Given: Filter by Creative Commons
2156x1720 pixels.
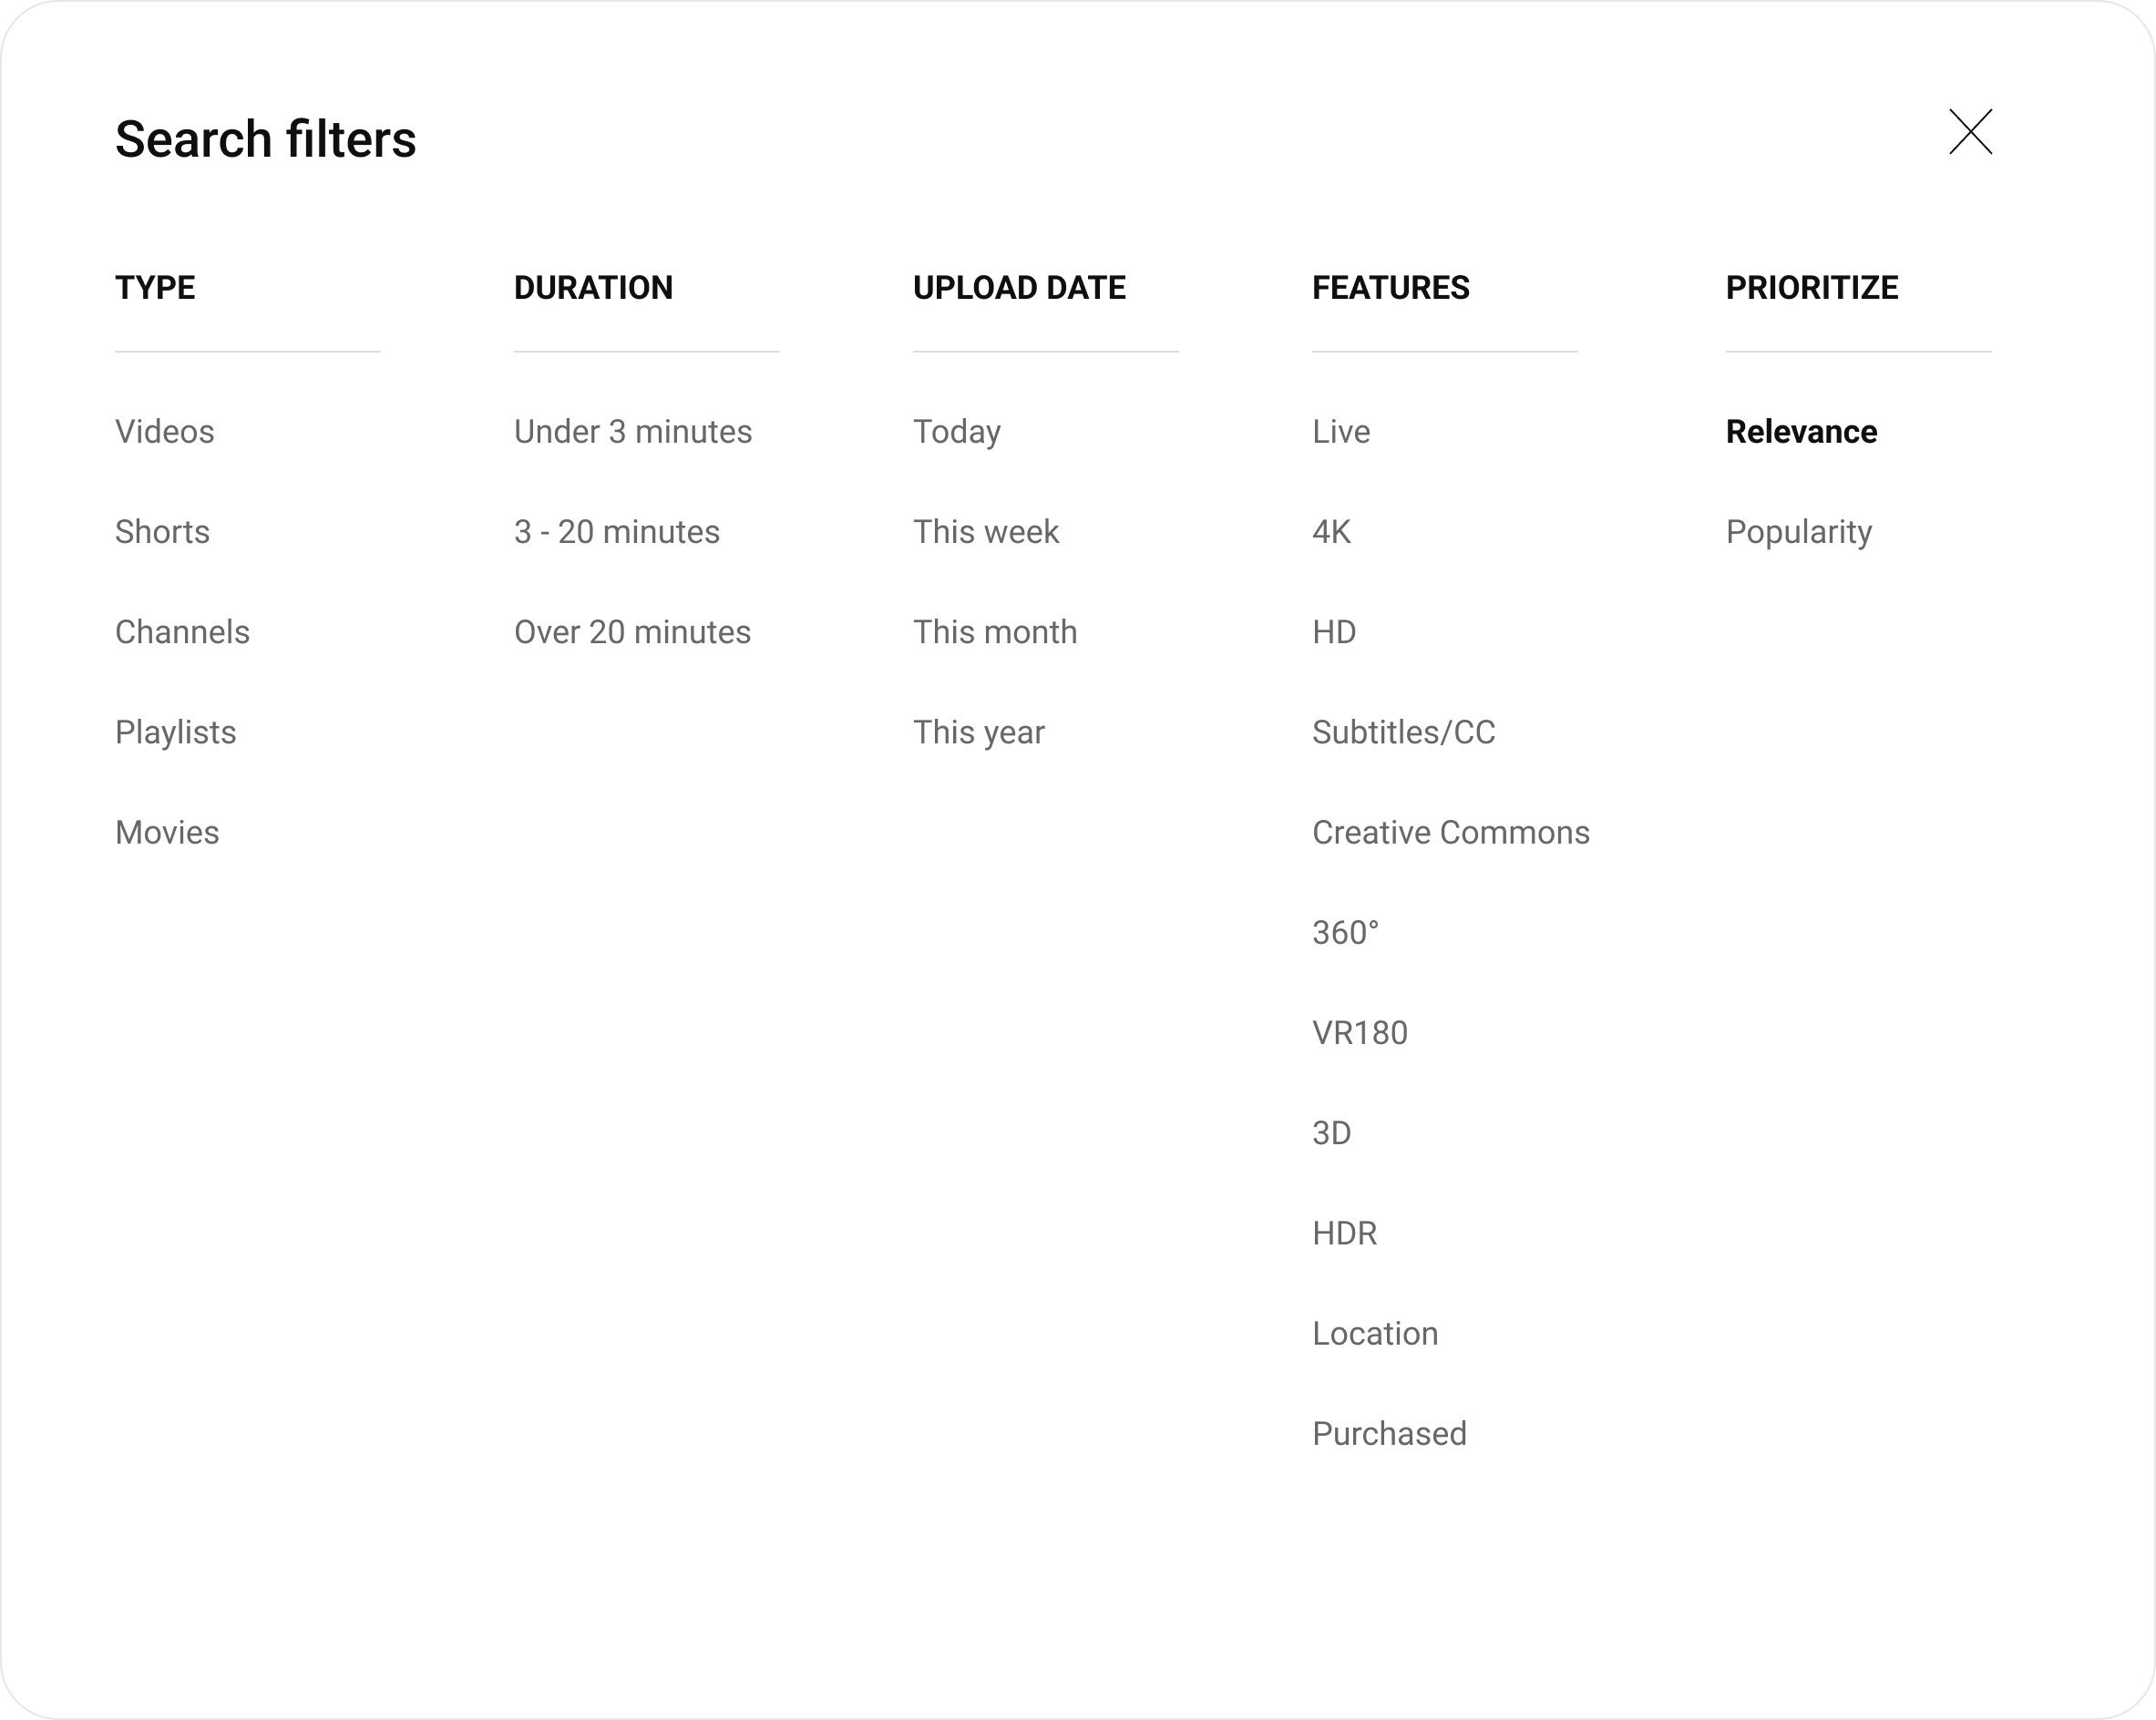Looking at the screenshot, I should (1451, 832).
